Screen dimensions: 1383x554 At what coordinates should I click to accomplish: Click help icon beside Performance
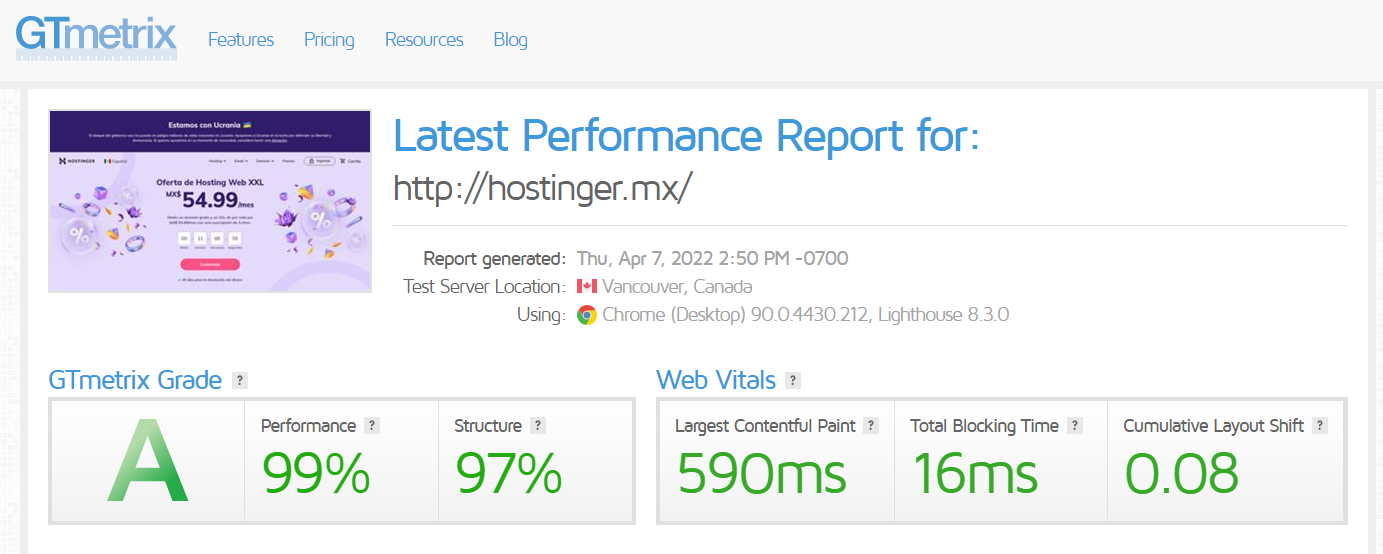click(x=372, y=425)
